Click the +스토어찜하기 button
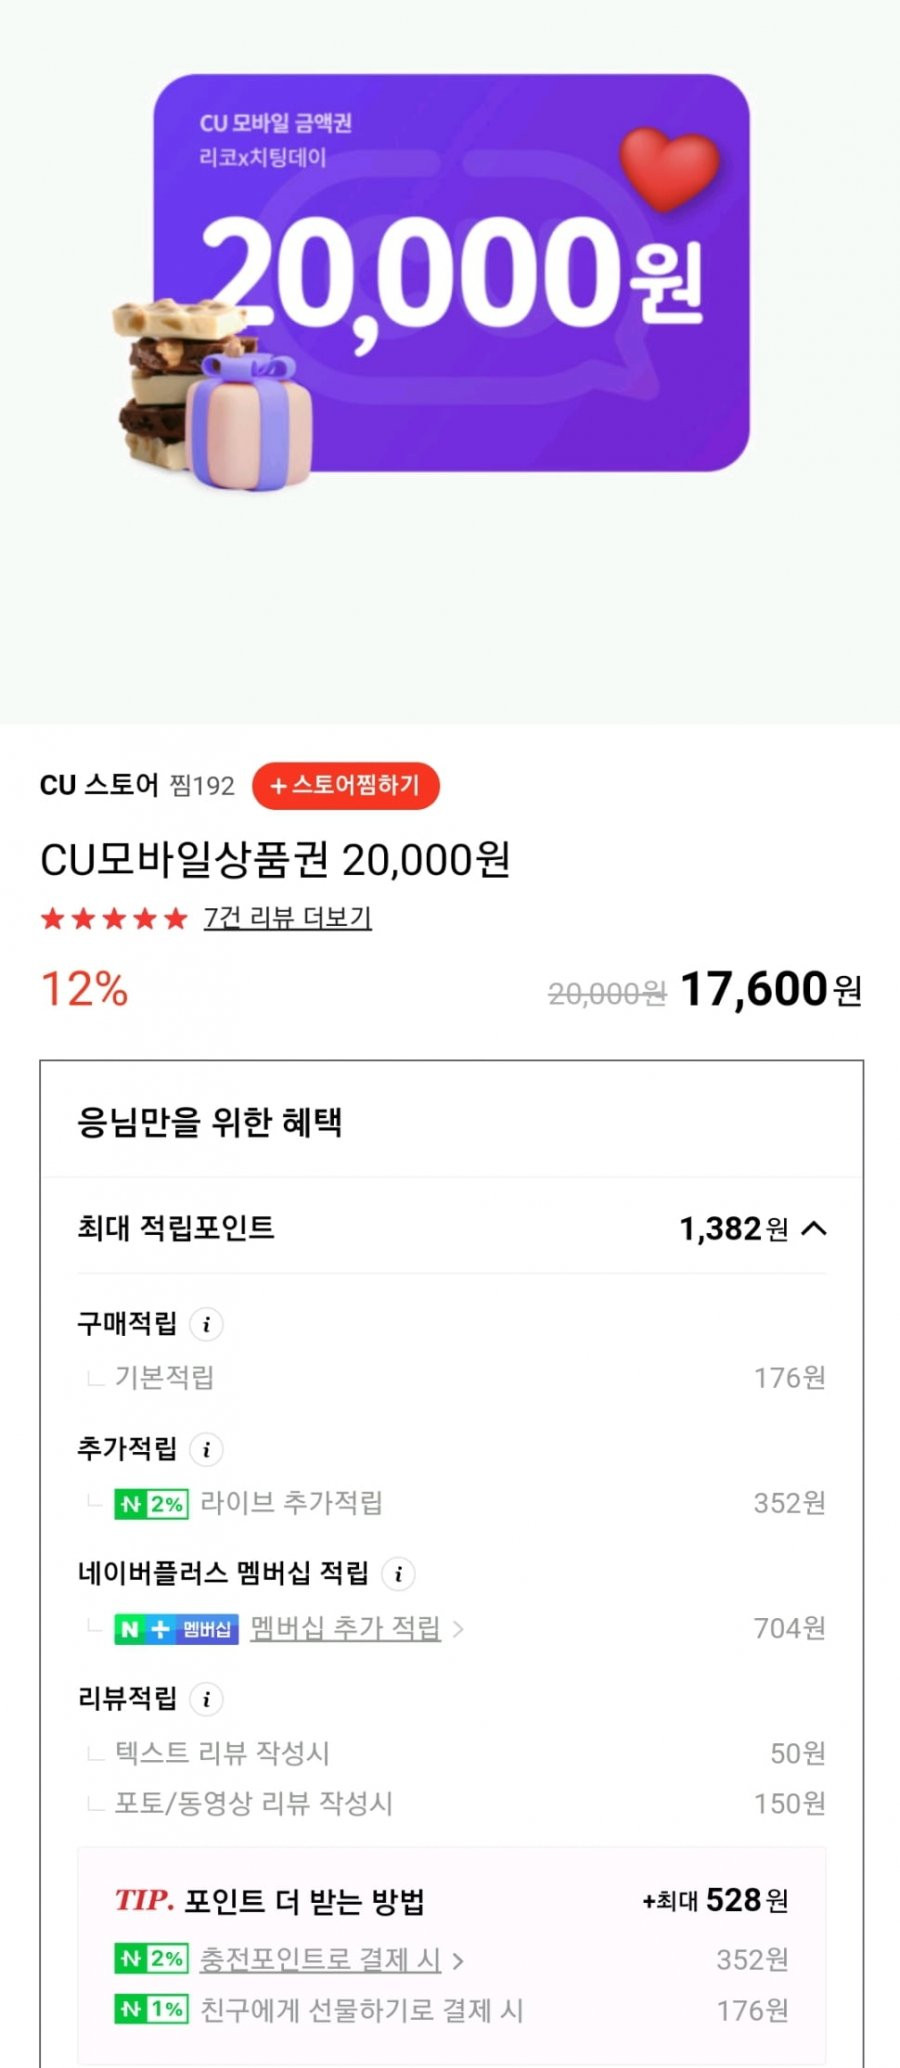 point(346,785)
